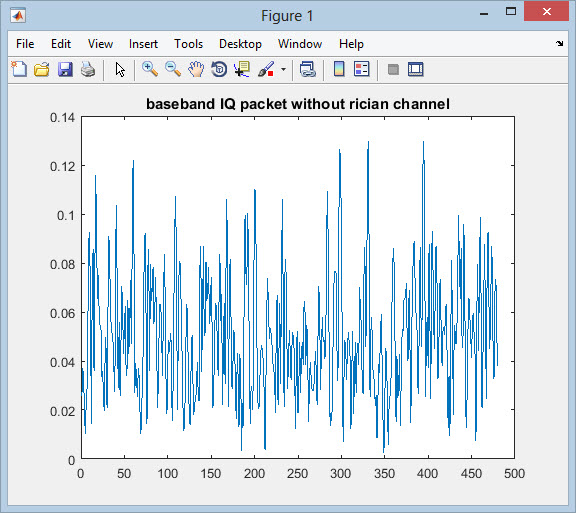Activate the Zoom Out magnifier tool
This screenshot has height=513, width=576.
pos(173,69)
